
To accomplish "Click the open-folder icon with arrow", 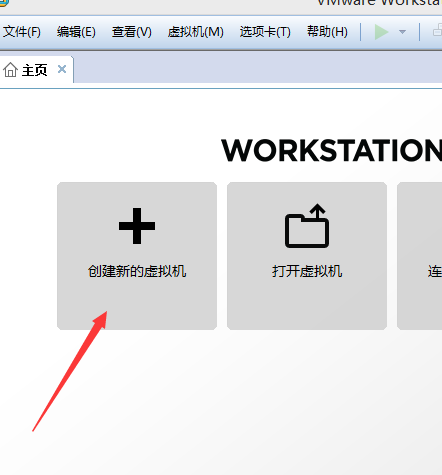I will coord(307,226).
